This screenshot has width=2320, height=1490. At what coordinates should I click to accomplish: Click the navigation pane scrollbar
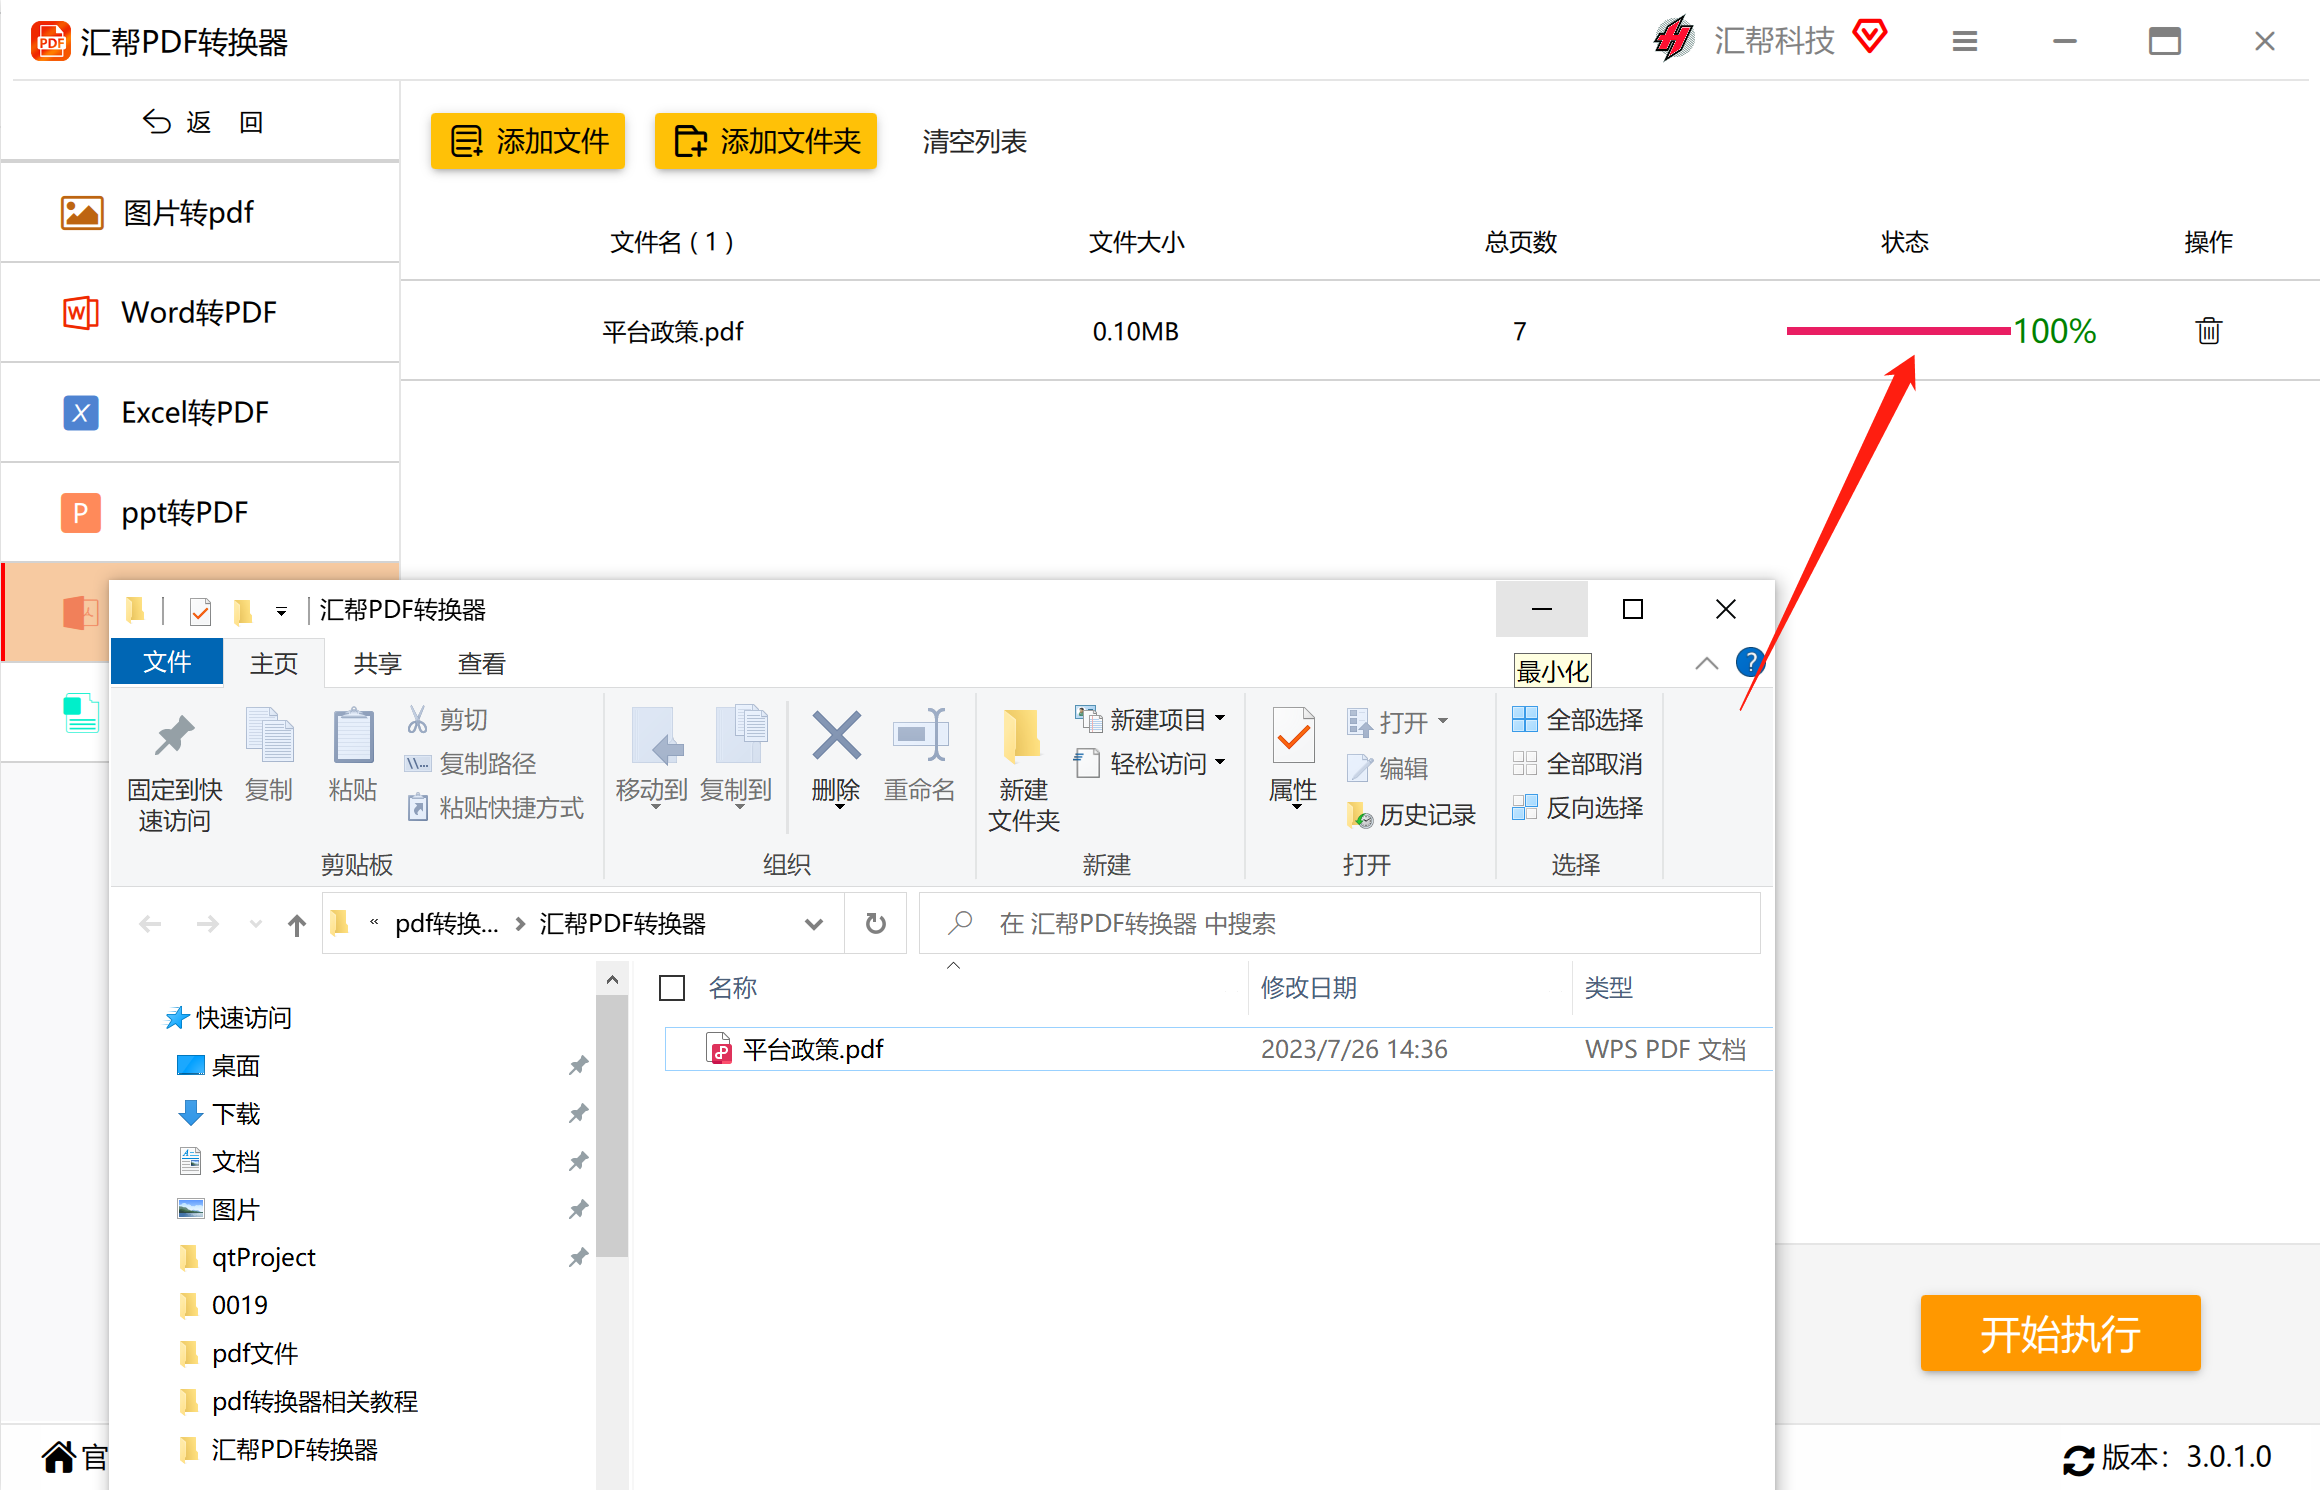coord(612,1126)
